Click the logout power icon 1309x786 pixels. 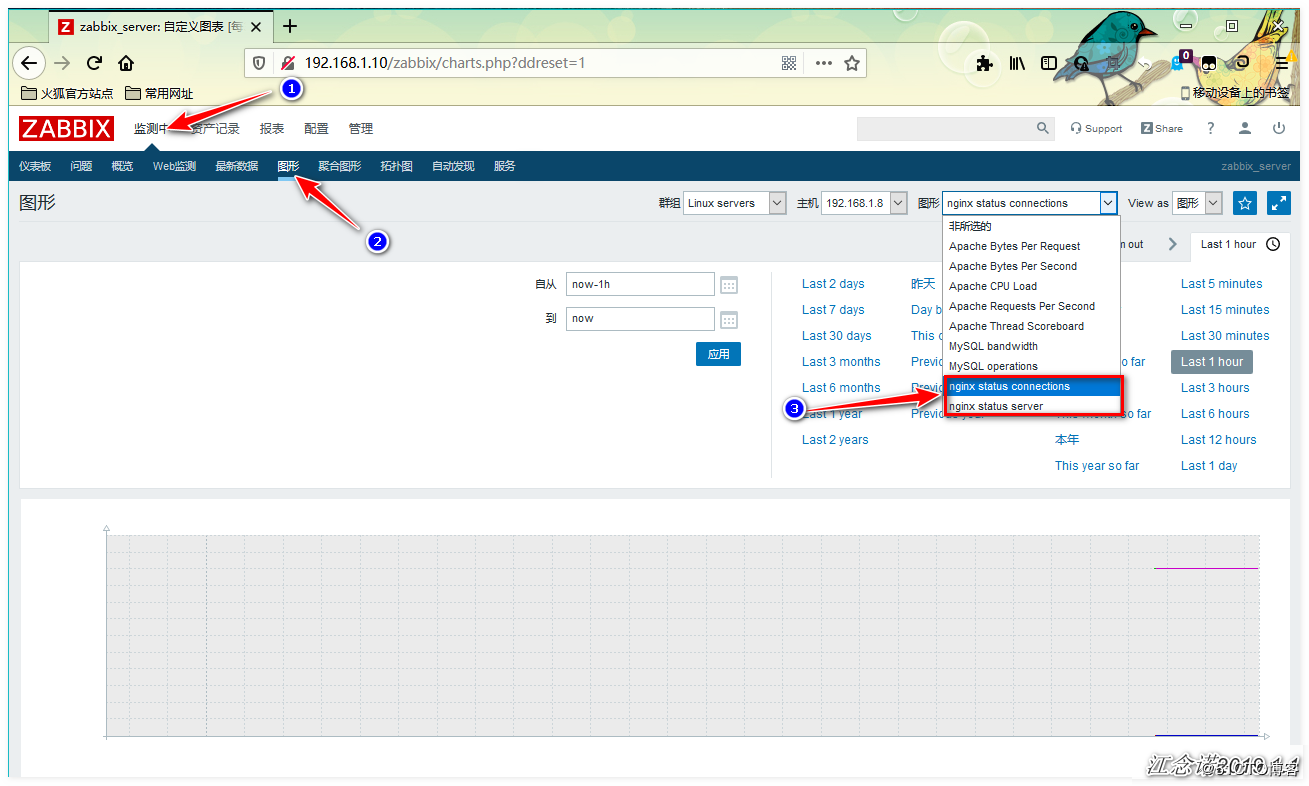1279,128
